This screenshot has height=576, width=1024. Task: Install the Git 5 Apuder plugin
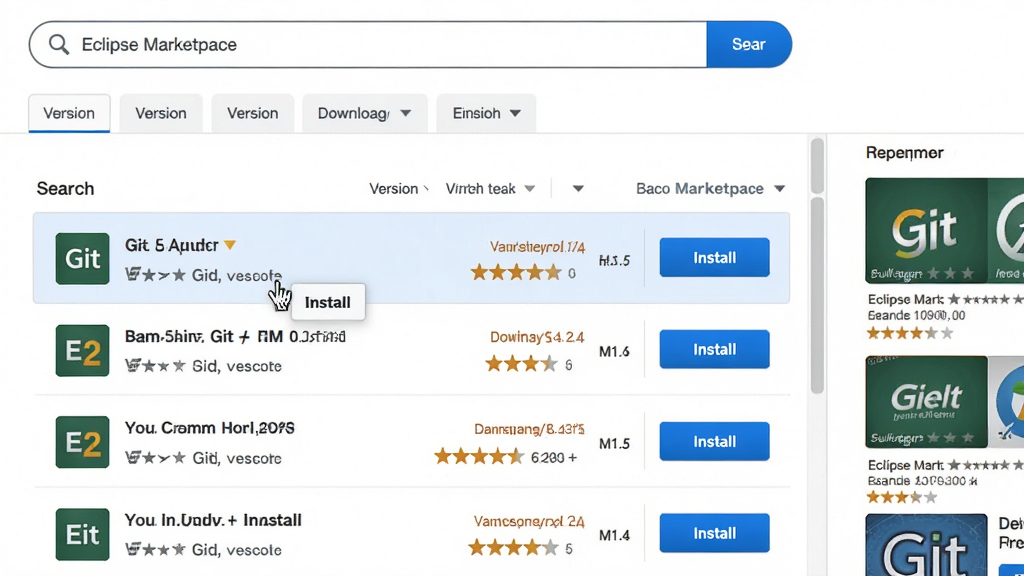click(x=714, y=257)
